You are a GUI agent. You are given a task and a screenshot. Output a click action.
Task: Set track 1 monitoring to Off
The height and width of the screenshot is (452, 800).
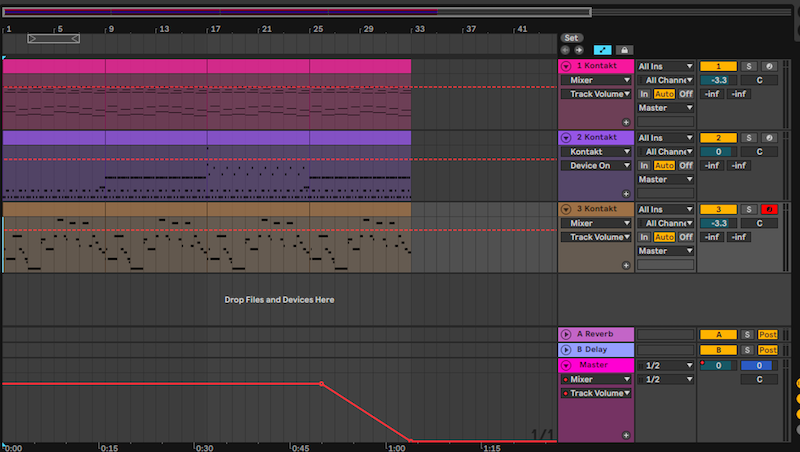coord(686,94)
